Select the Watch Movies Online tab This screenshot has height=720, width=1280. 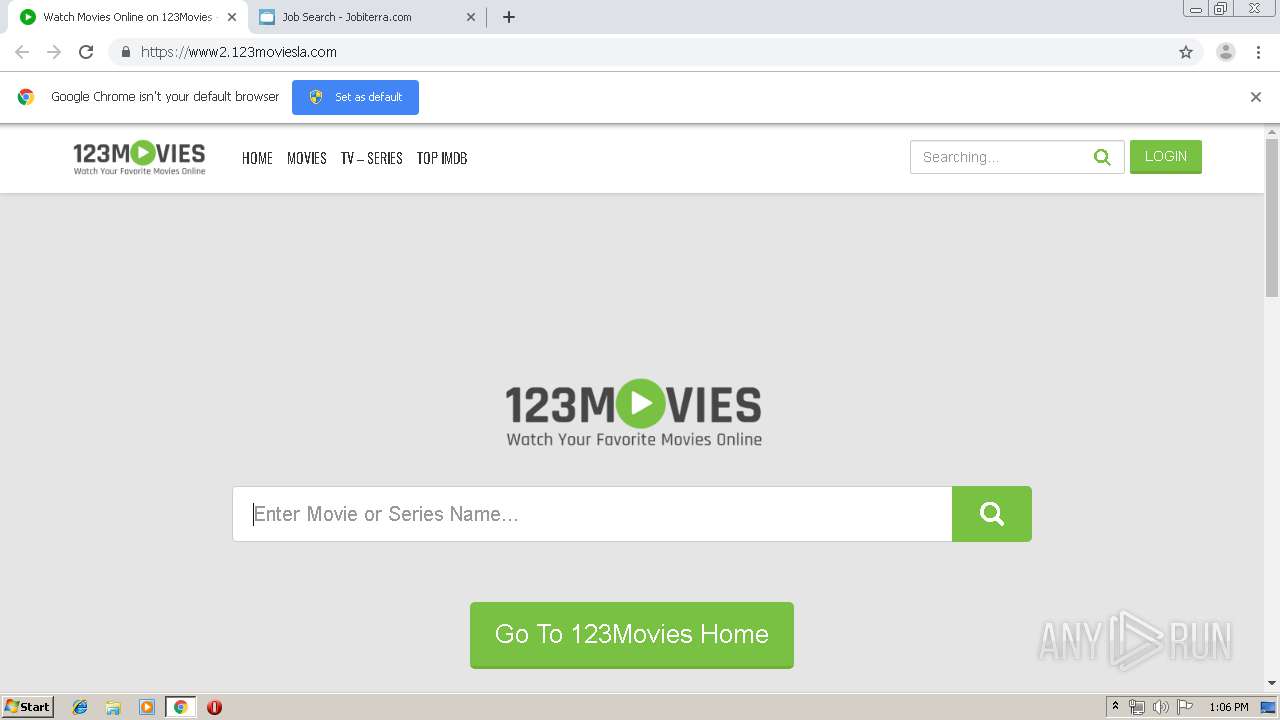(128, 17)
